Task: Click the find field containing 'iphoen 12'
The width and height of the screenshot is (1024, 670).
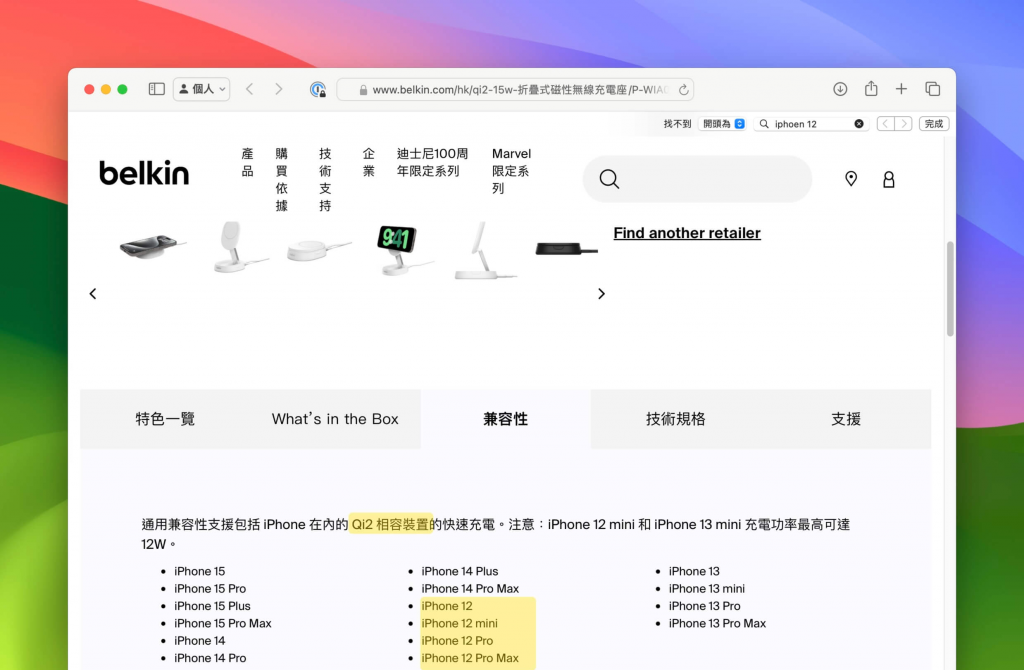Action: (x=812, y=123)
